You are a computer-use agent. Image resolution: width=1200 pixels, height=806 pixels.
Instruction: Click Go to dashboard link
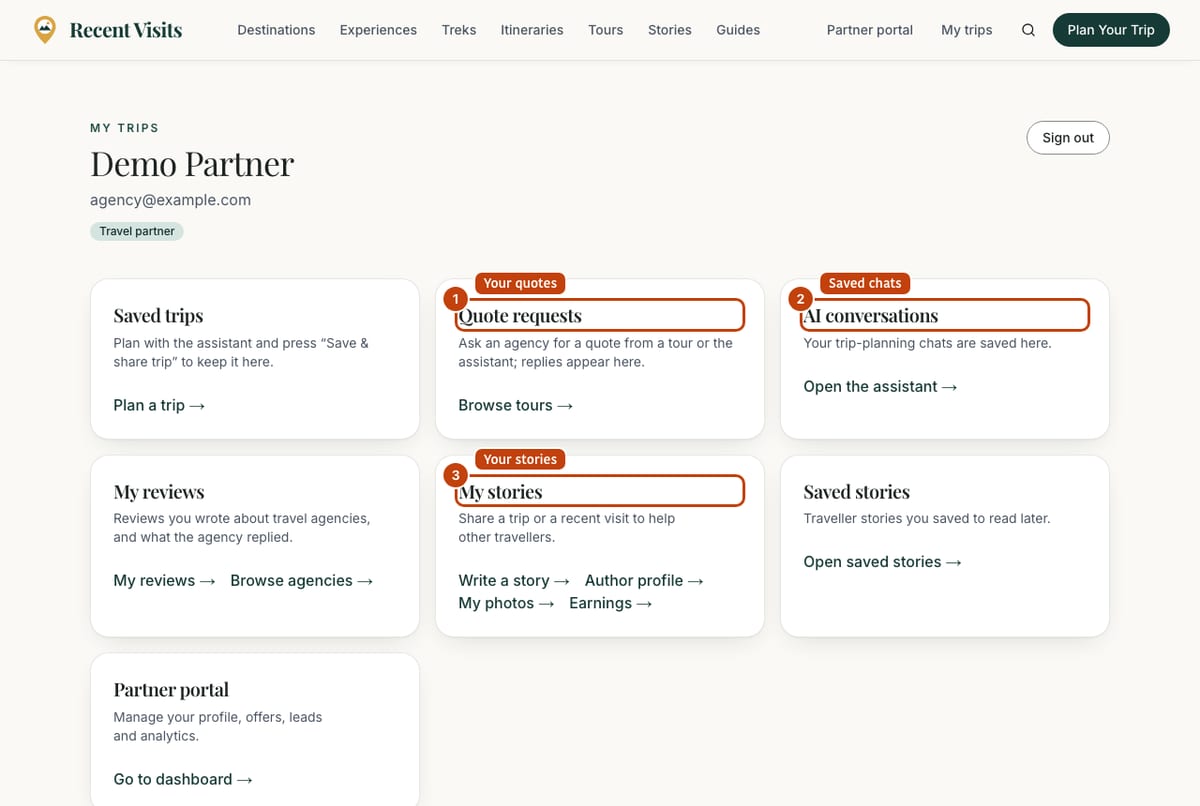(x=183, y=779)
